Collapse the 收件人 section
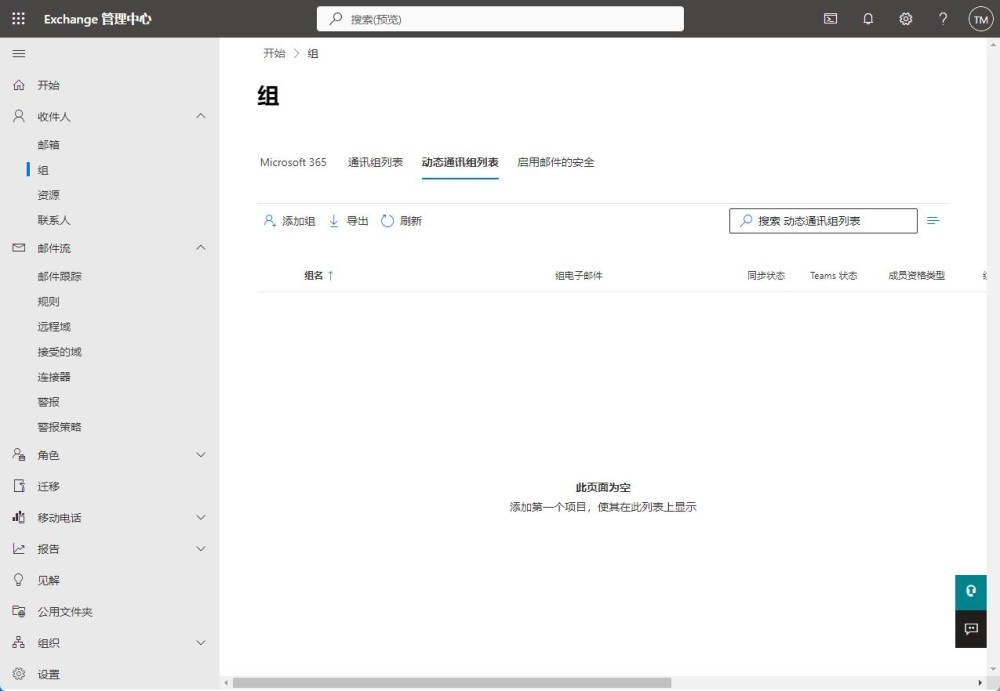The width and height of the screenshot is (1000, 691). coord(200,116)
